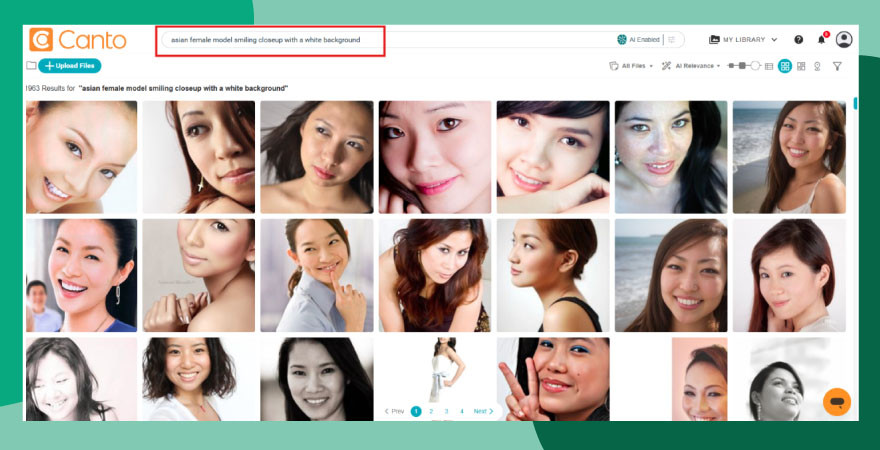Click the AI Relevance magic wand icon
Image resolution: width=880 pixels, height=450 pixels.
[x=666, y=66]
